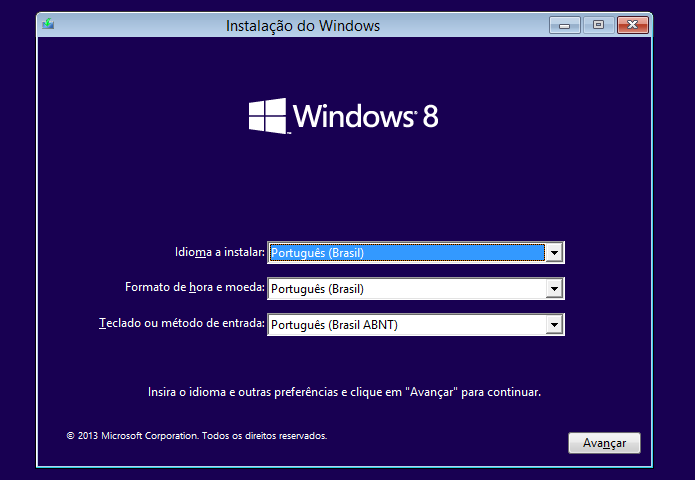
Task: Click the Formato de hora e moeda label
Action: point(195,287)
